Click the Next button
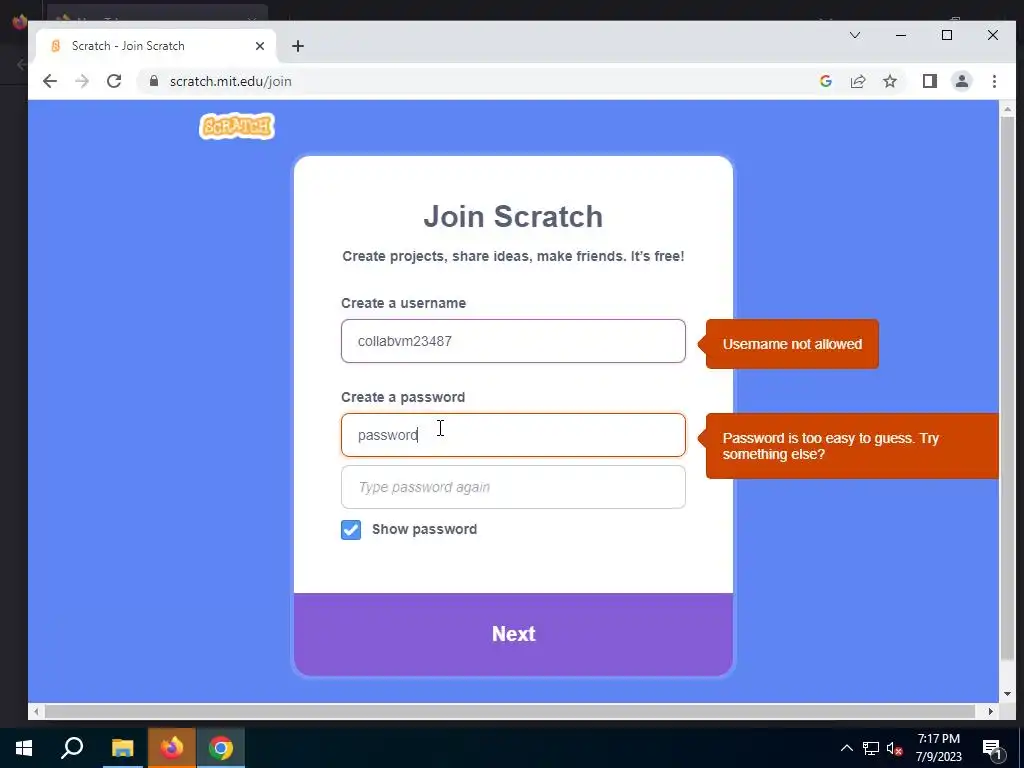Viewport: 1024px width, 768px height. [x=513, y=634]
